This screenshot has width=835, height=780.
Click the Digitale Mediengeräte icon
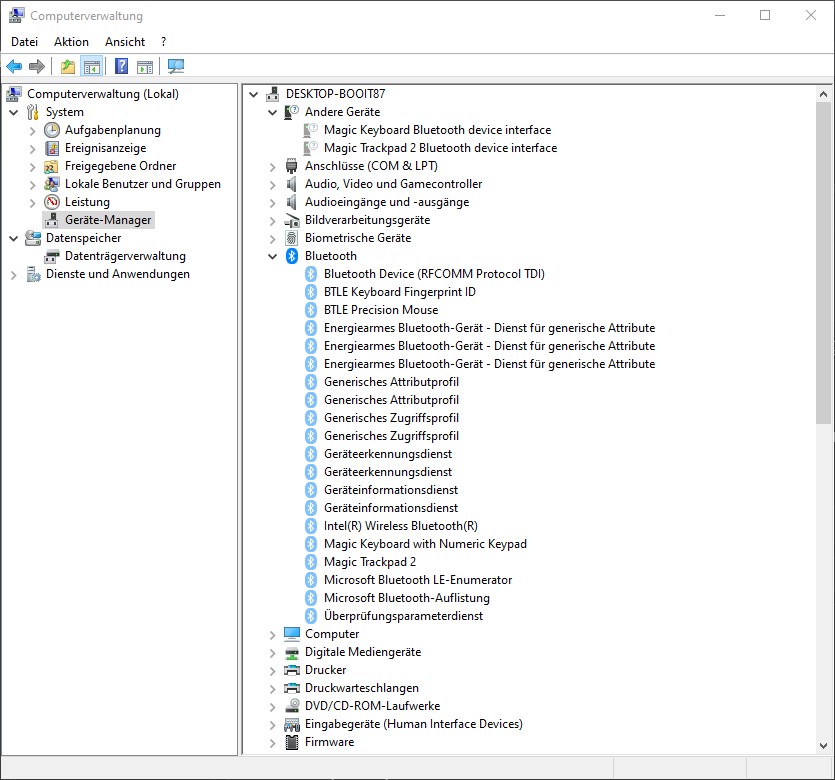(x=292, y=652)
